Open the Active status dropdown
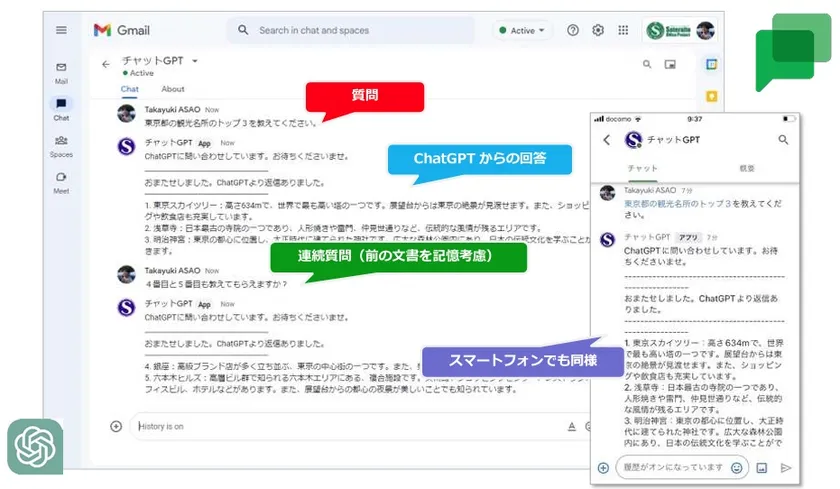This screenshot has width=840, height=489. pyautogui.click(x=522, y=31)
